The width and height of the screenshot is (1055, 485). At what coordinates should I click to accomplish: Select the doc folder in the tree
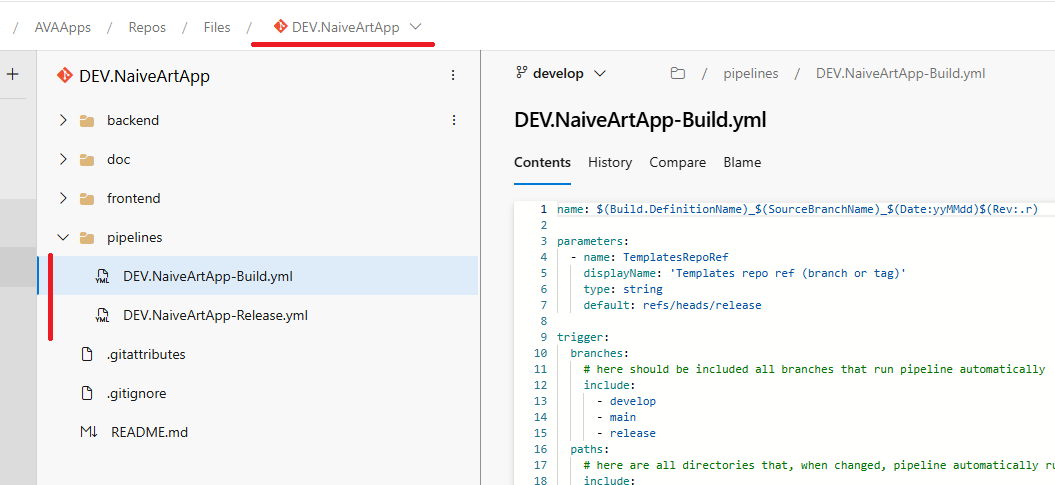(118, 159)
